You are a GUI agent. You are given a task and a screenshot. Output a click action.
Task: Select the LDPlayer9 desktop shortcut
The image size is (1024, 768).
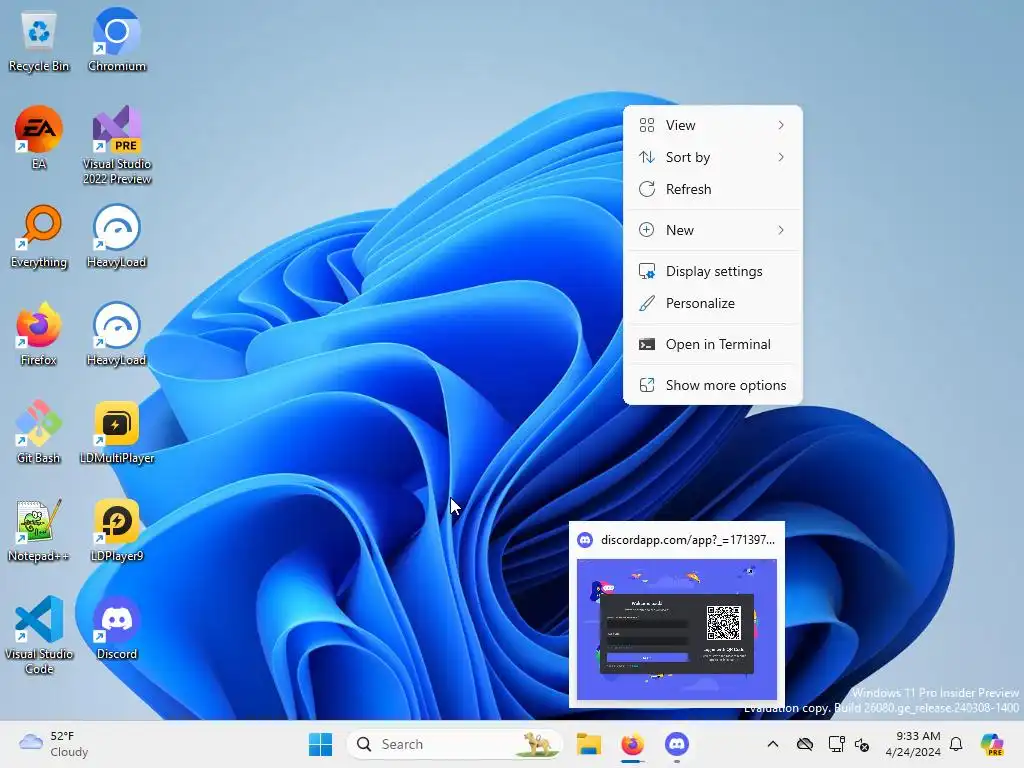117,530
